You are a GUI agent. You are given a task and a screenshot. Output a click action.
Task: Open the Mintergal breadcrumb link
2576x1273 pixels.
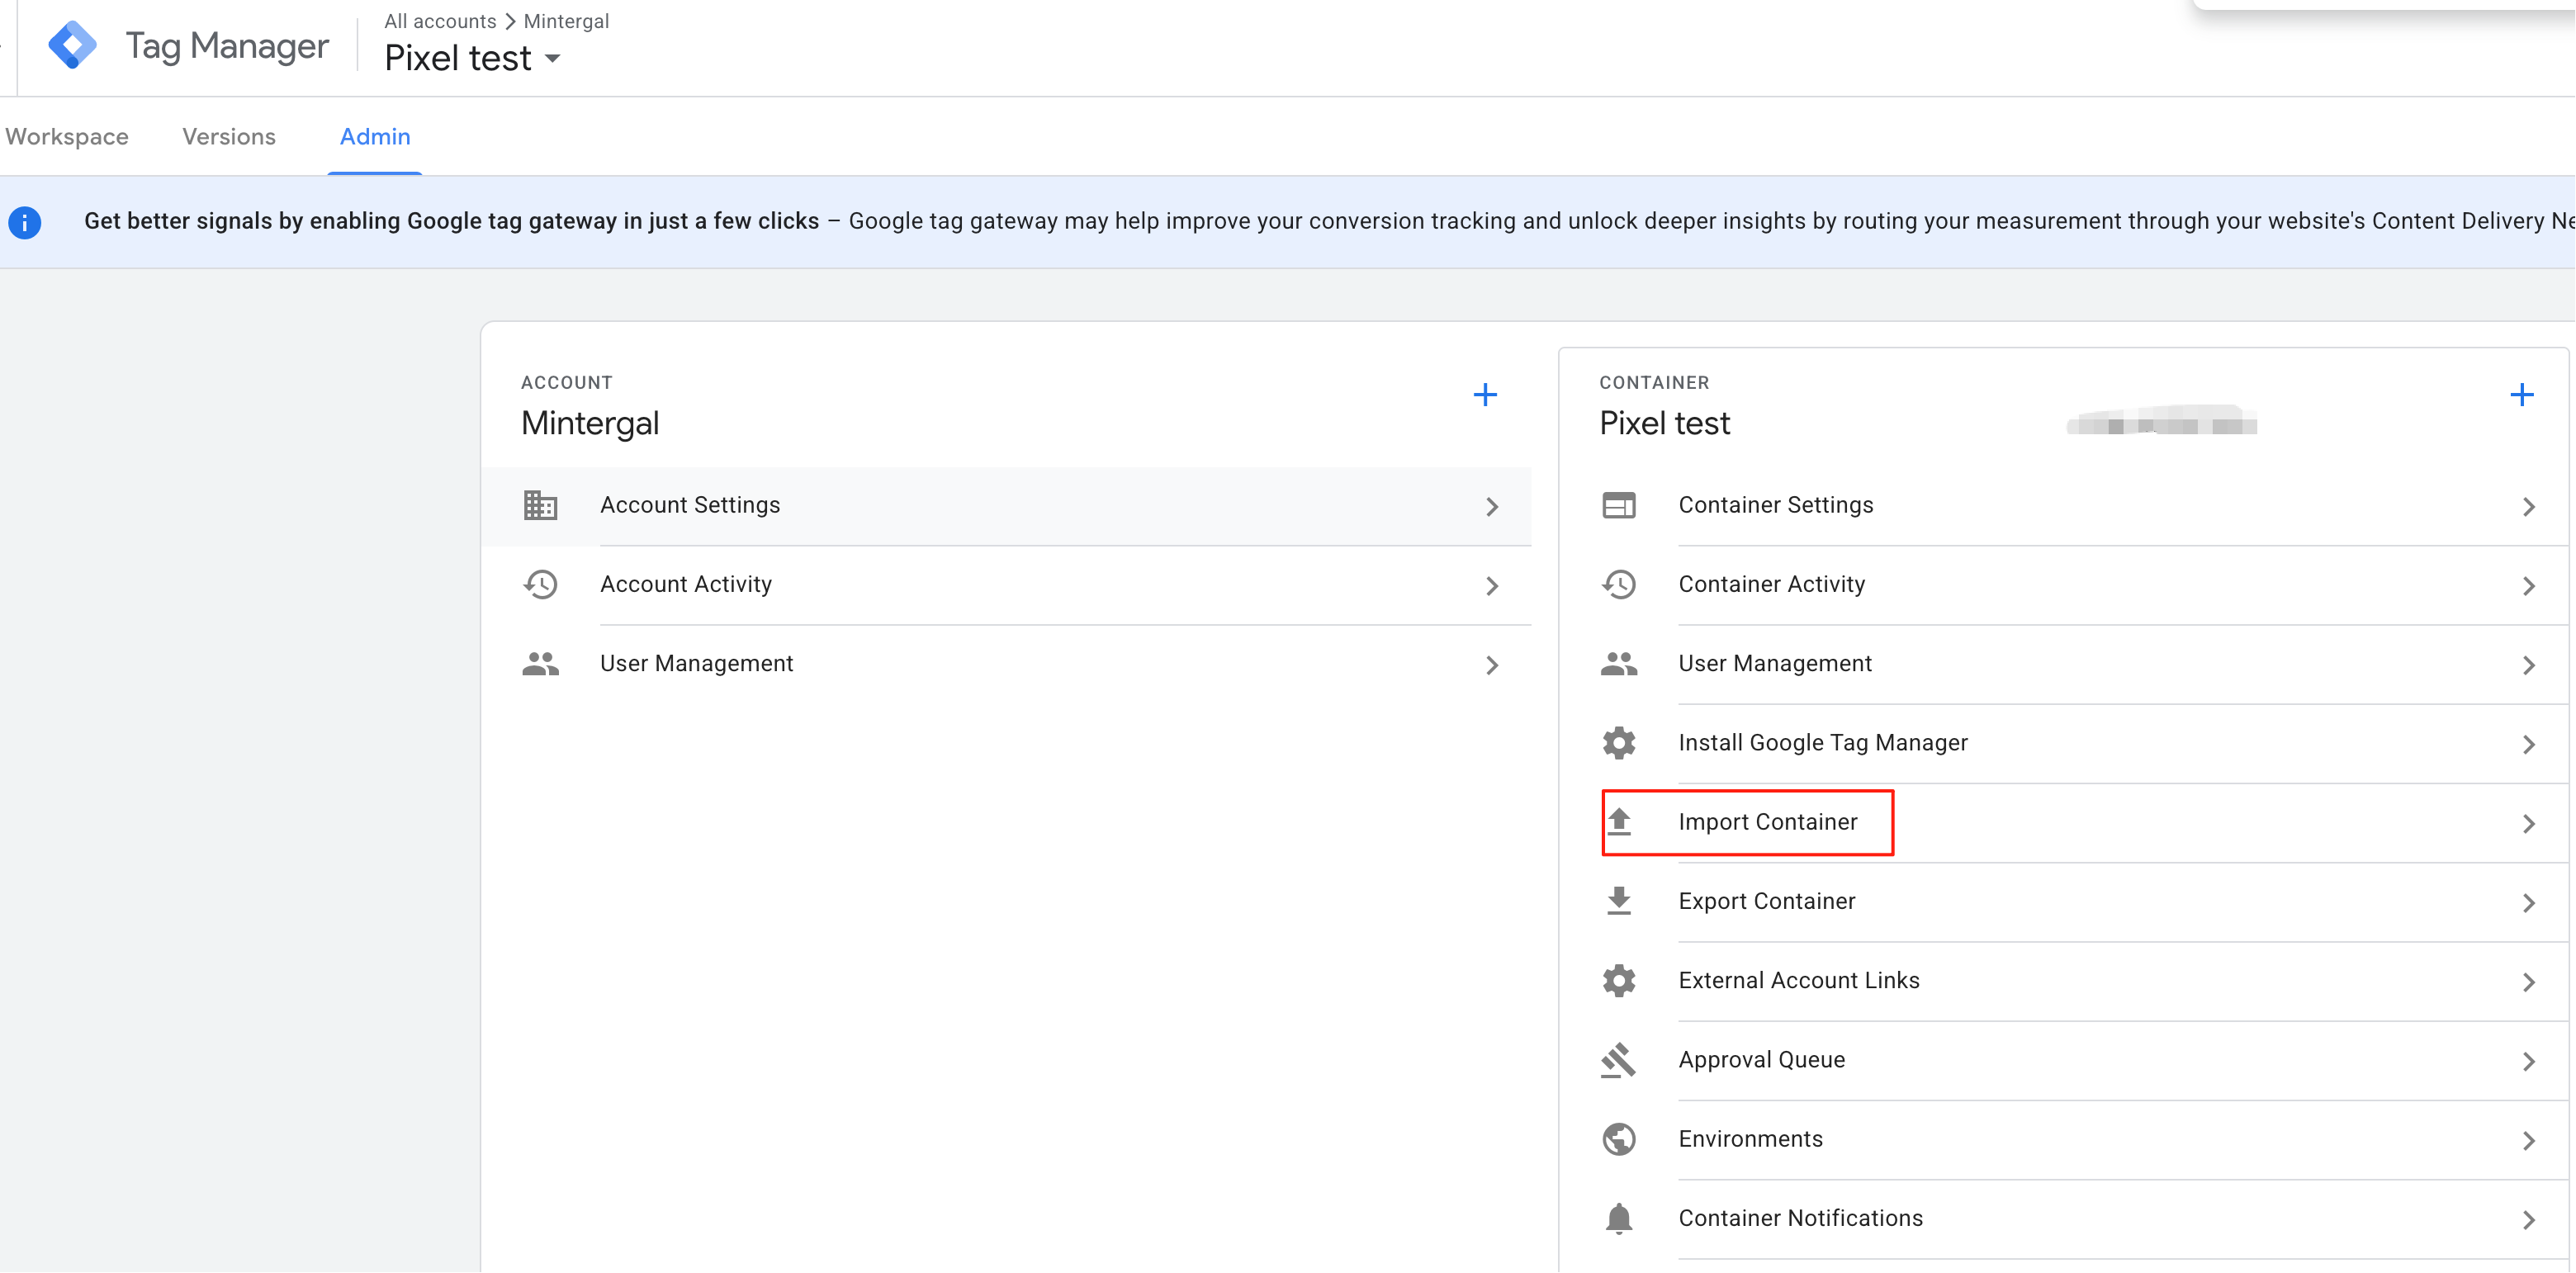click(x=566, y=21)
